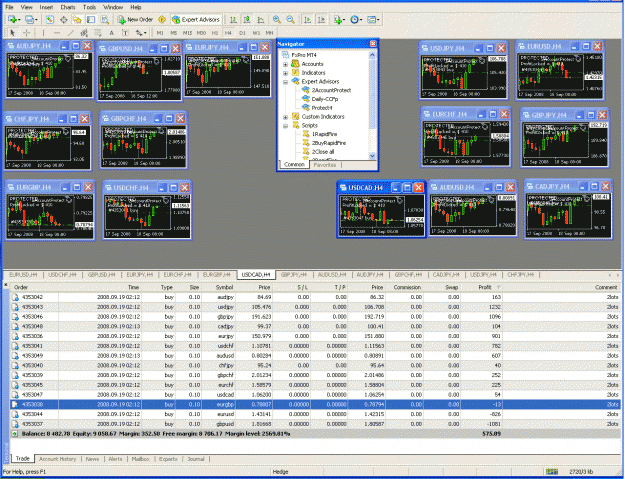Viewport: 625px width, 479px height.
Task: Toggle chart auto scroll
Action: point(308,19)
